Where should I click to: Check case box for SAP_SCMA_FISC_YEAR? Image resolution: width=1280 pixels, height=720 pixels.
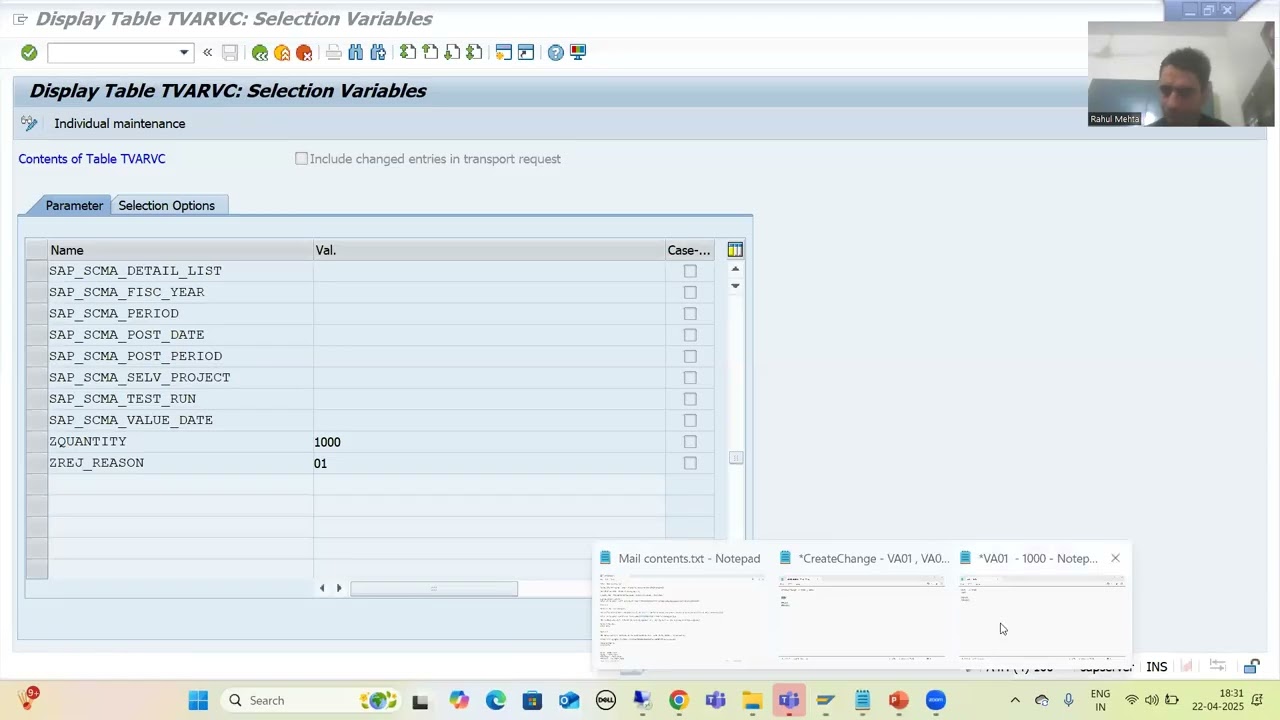tap(690, 292)
